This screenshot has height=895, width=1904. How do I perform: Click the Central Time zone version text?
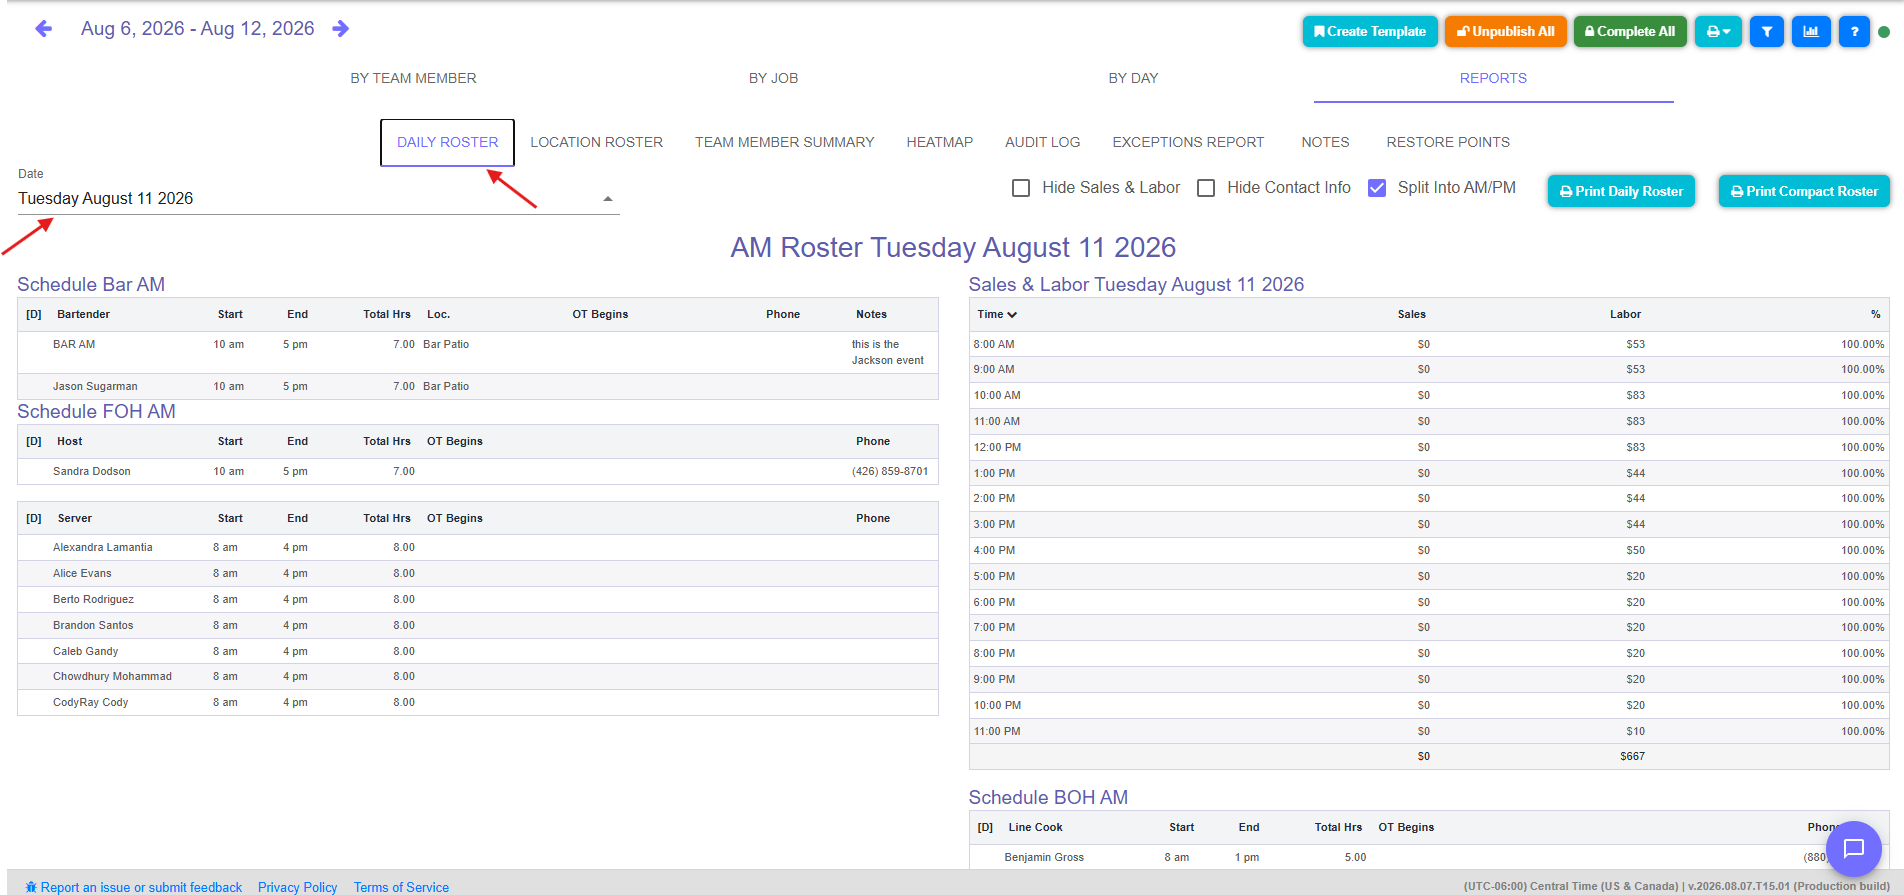click(1676, 886)
